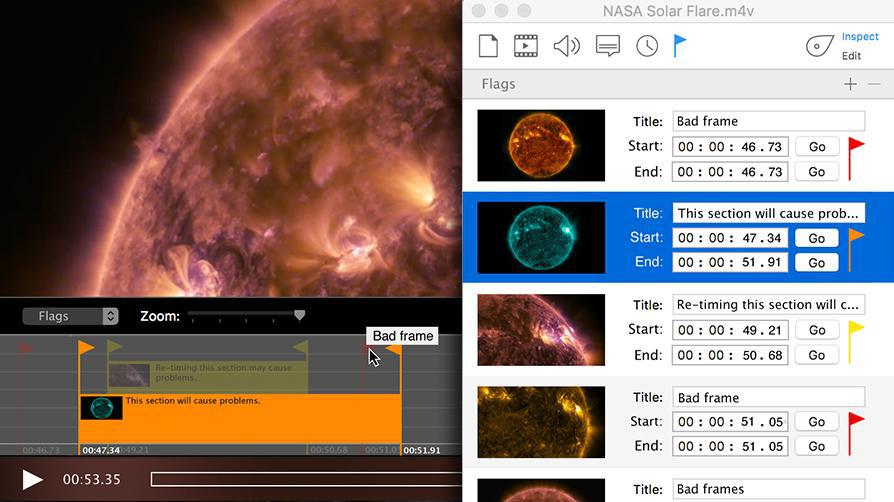
Task: Open the Flags dropdown above timeline
Action: 70,316
